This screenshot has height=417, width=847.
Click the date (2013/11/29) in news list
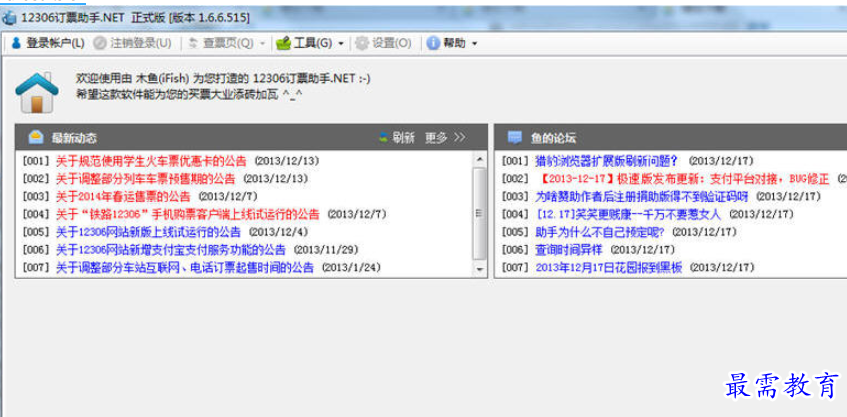(x=326, y=250)
